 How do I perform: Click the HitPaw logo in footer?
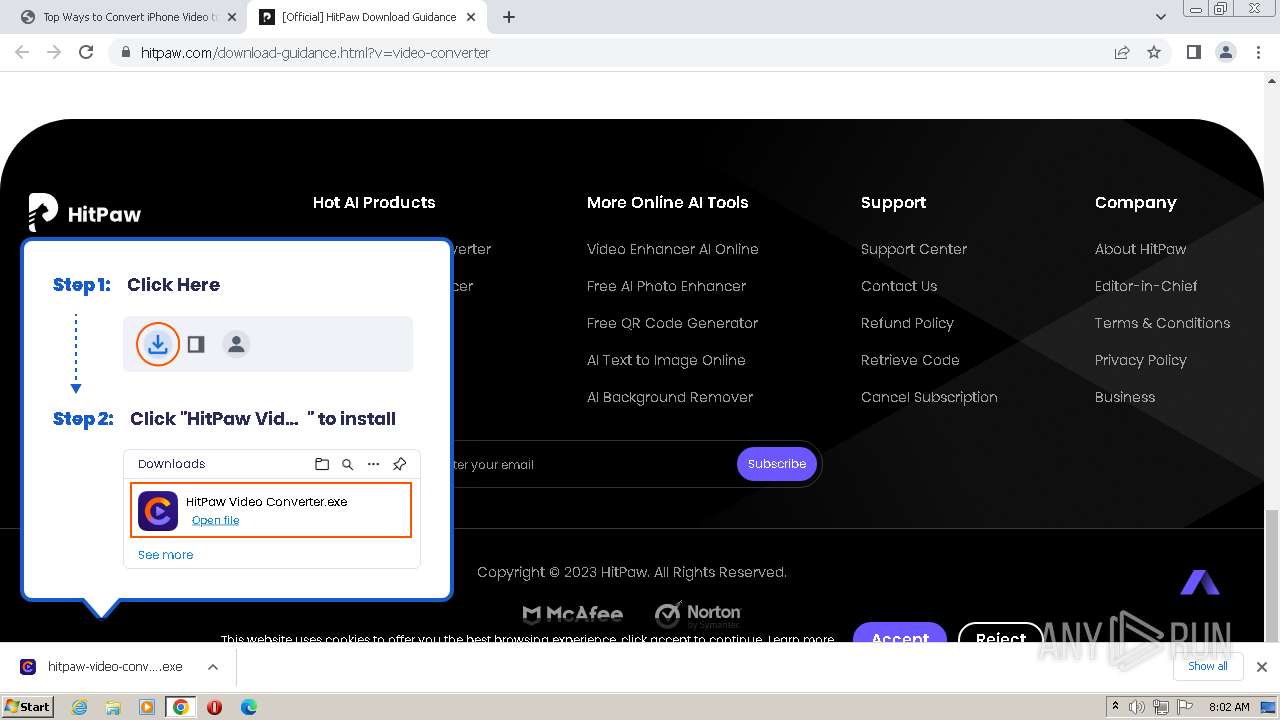tap(85, 212)
